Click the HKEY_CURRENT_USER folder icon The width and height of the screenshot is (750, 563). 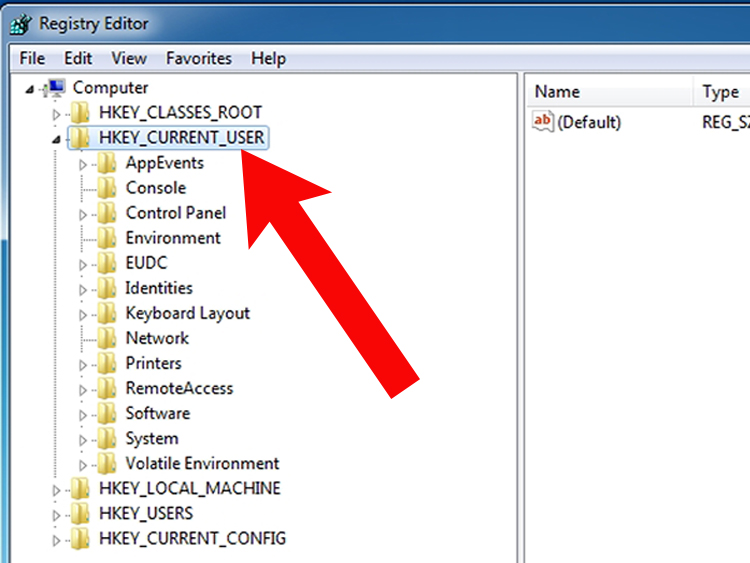80,138
